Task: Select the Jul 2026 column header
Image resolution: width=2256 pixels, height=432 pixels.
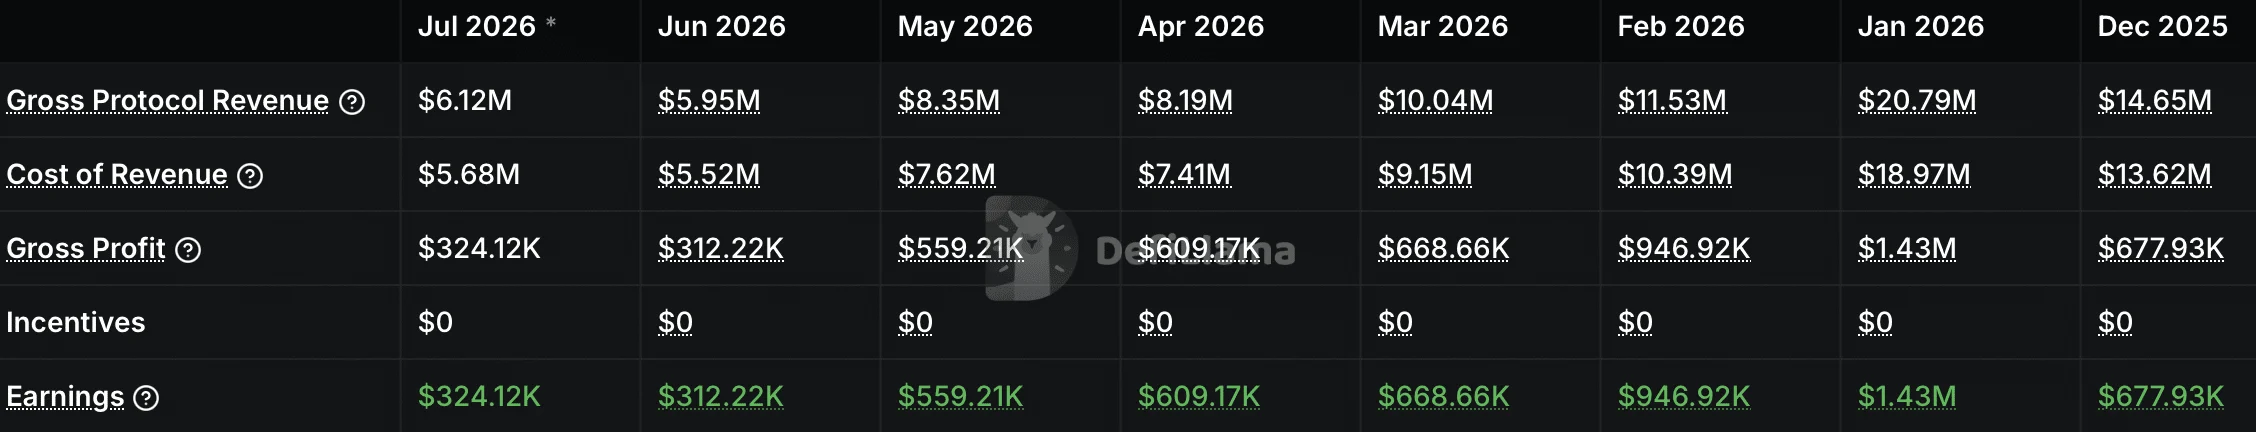Action: point(477,26)
